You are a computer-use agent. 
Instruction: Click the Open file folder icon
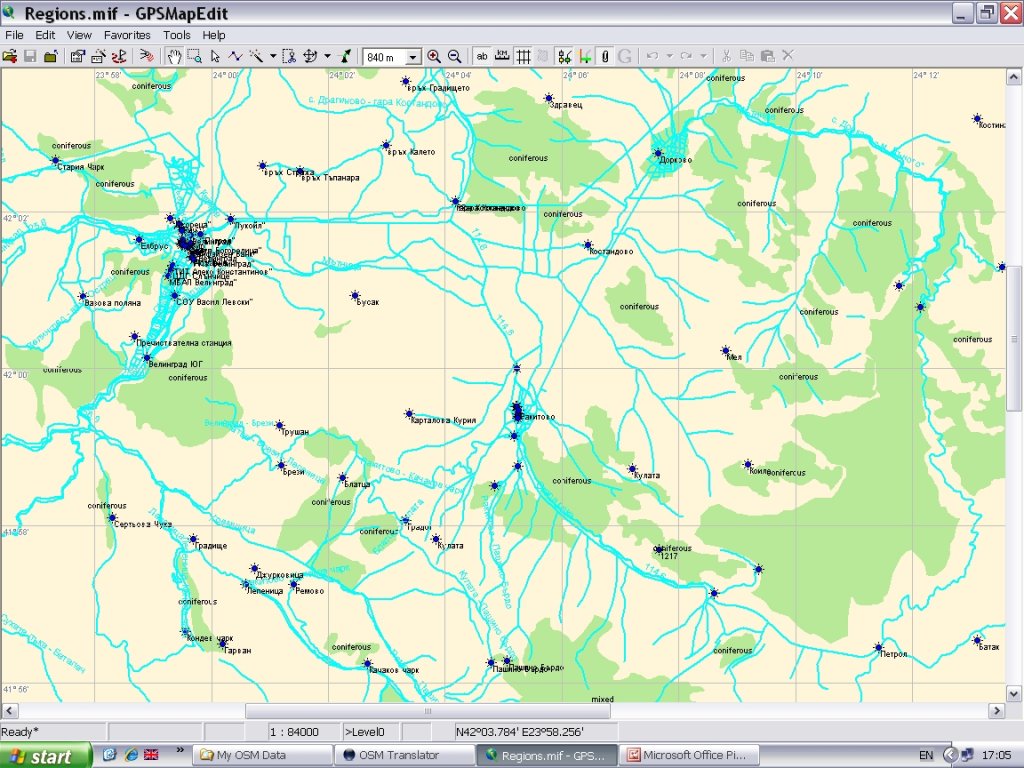(x=10, y=56)
